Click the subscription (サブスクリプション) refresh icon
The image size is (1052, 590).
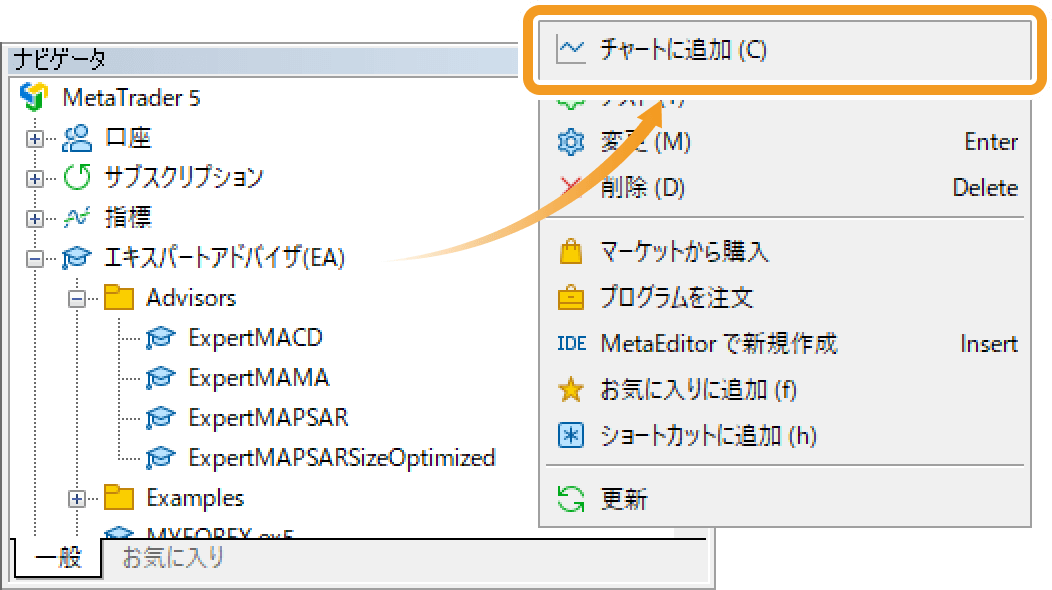(x=77, y=177)
